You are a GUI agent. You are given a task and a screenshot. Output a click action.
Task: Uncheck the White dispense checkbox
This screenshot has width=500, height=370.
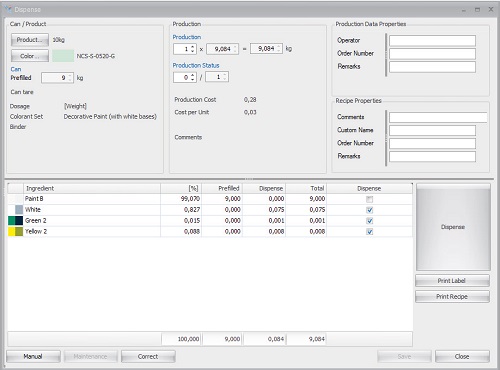(369, 210)
